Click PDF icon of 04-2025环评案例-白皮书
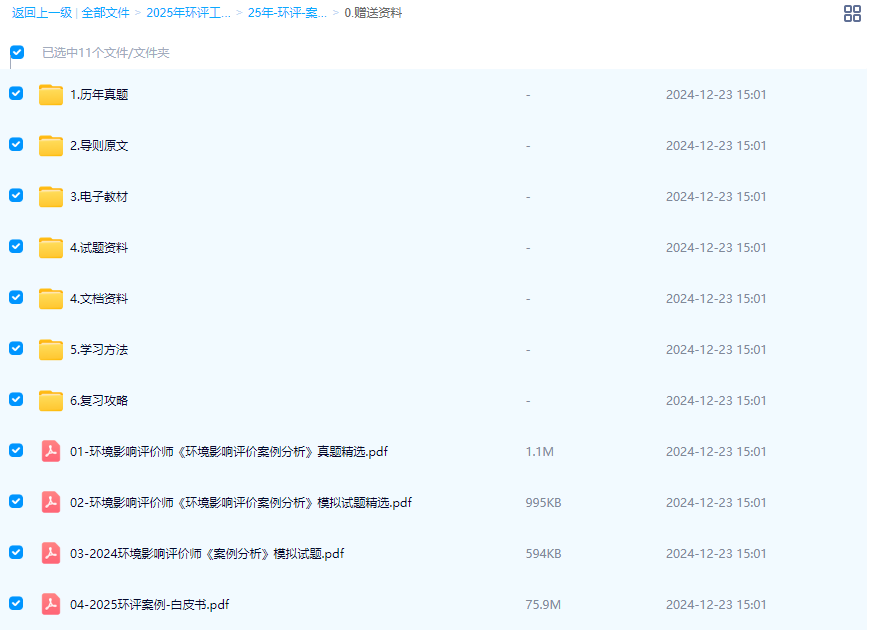The width and height of the screenshot is (883, 639). pyautogui.click(x=51, y=605)
